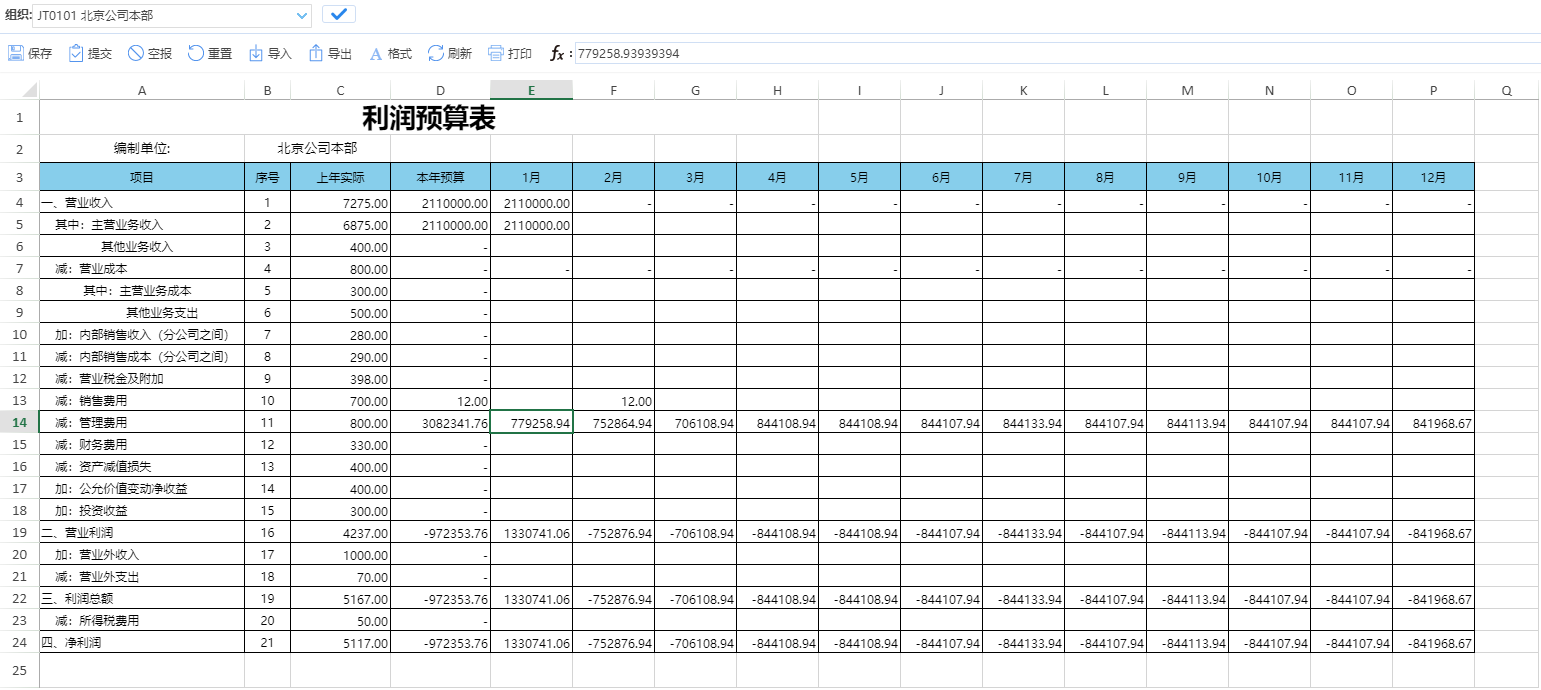Click the 刷新 (Refresh) toolbar icon
Image resolution: width=1541 pixels, height=690 pixels.
(x=436, y=54)
